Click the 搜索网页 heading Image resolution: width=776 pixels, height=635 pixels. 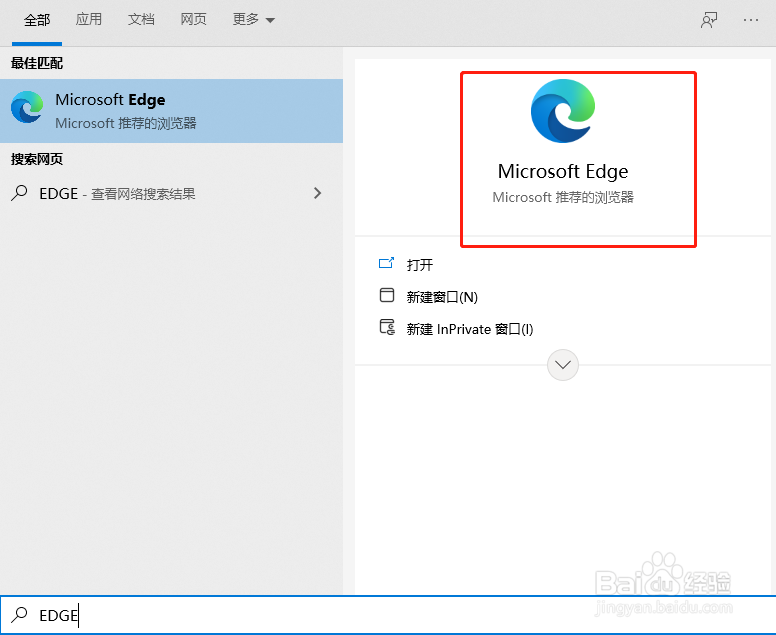37,159
